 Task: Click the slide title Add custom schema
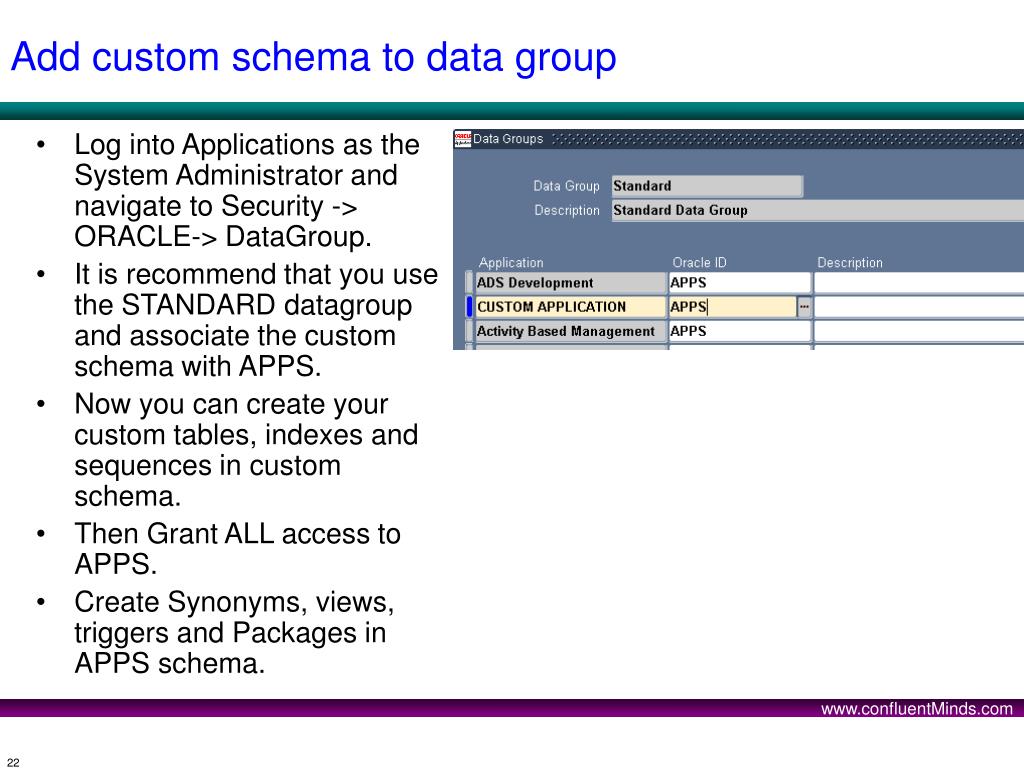pos(313,57)
